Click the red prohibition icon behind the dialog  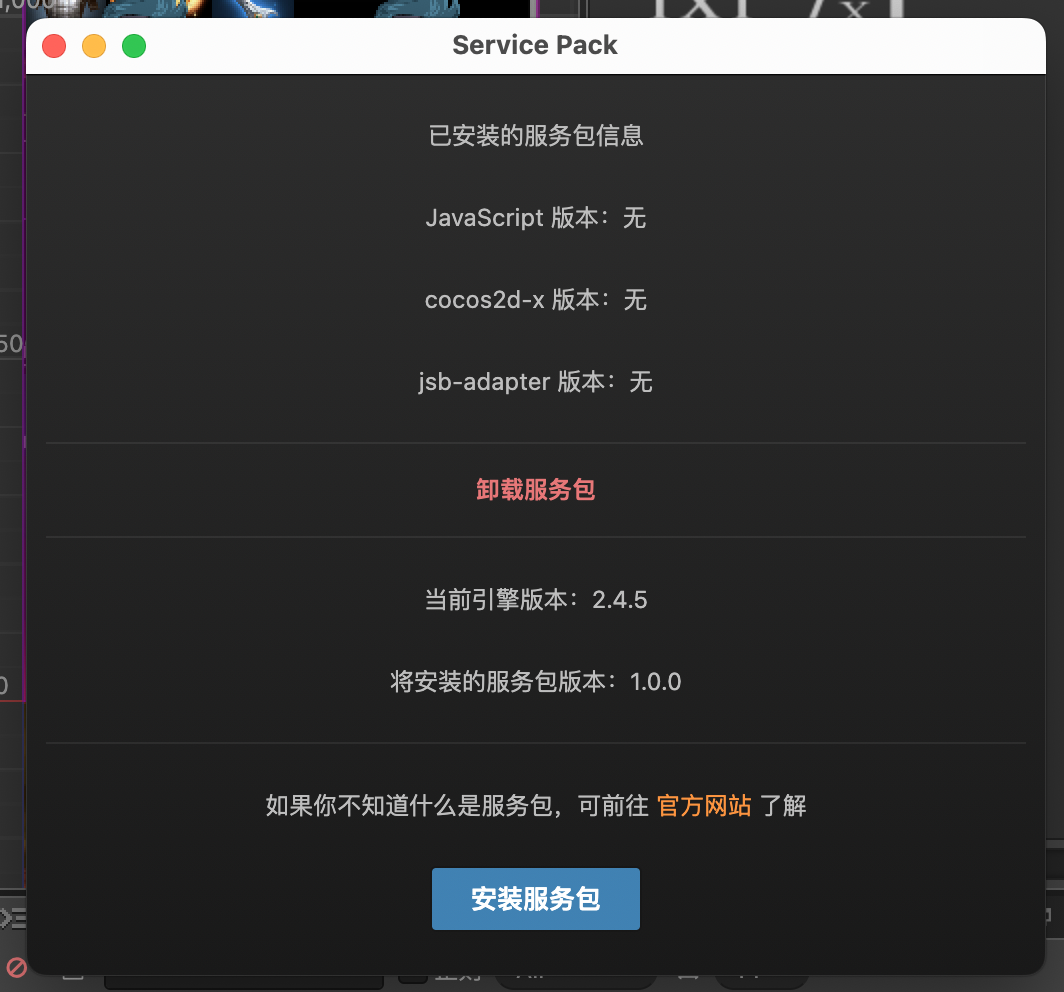click(16, 967)
